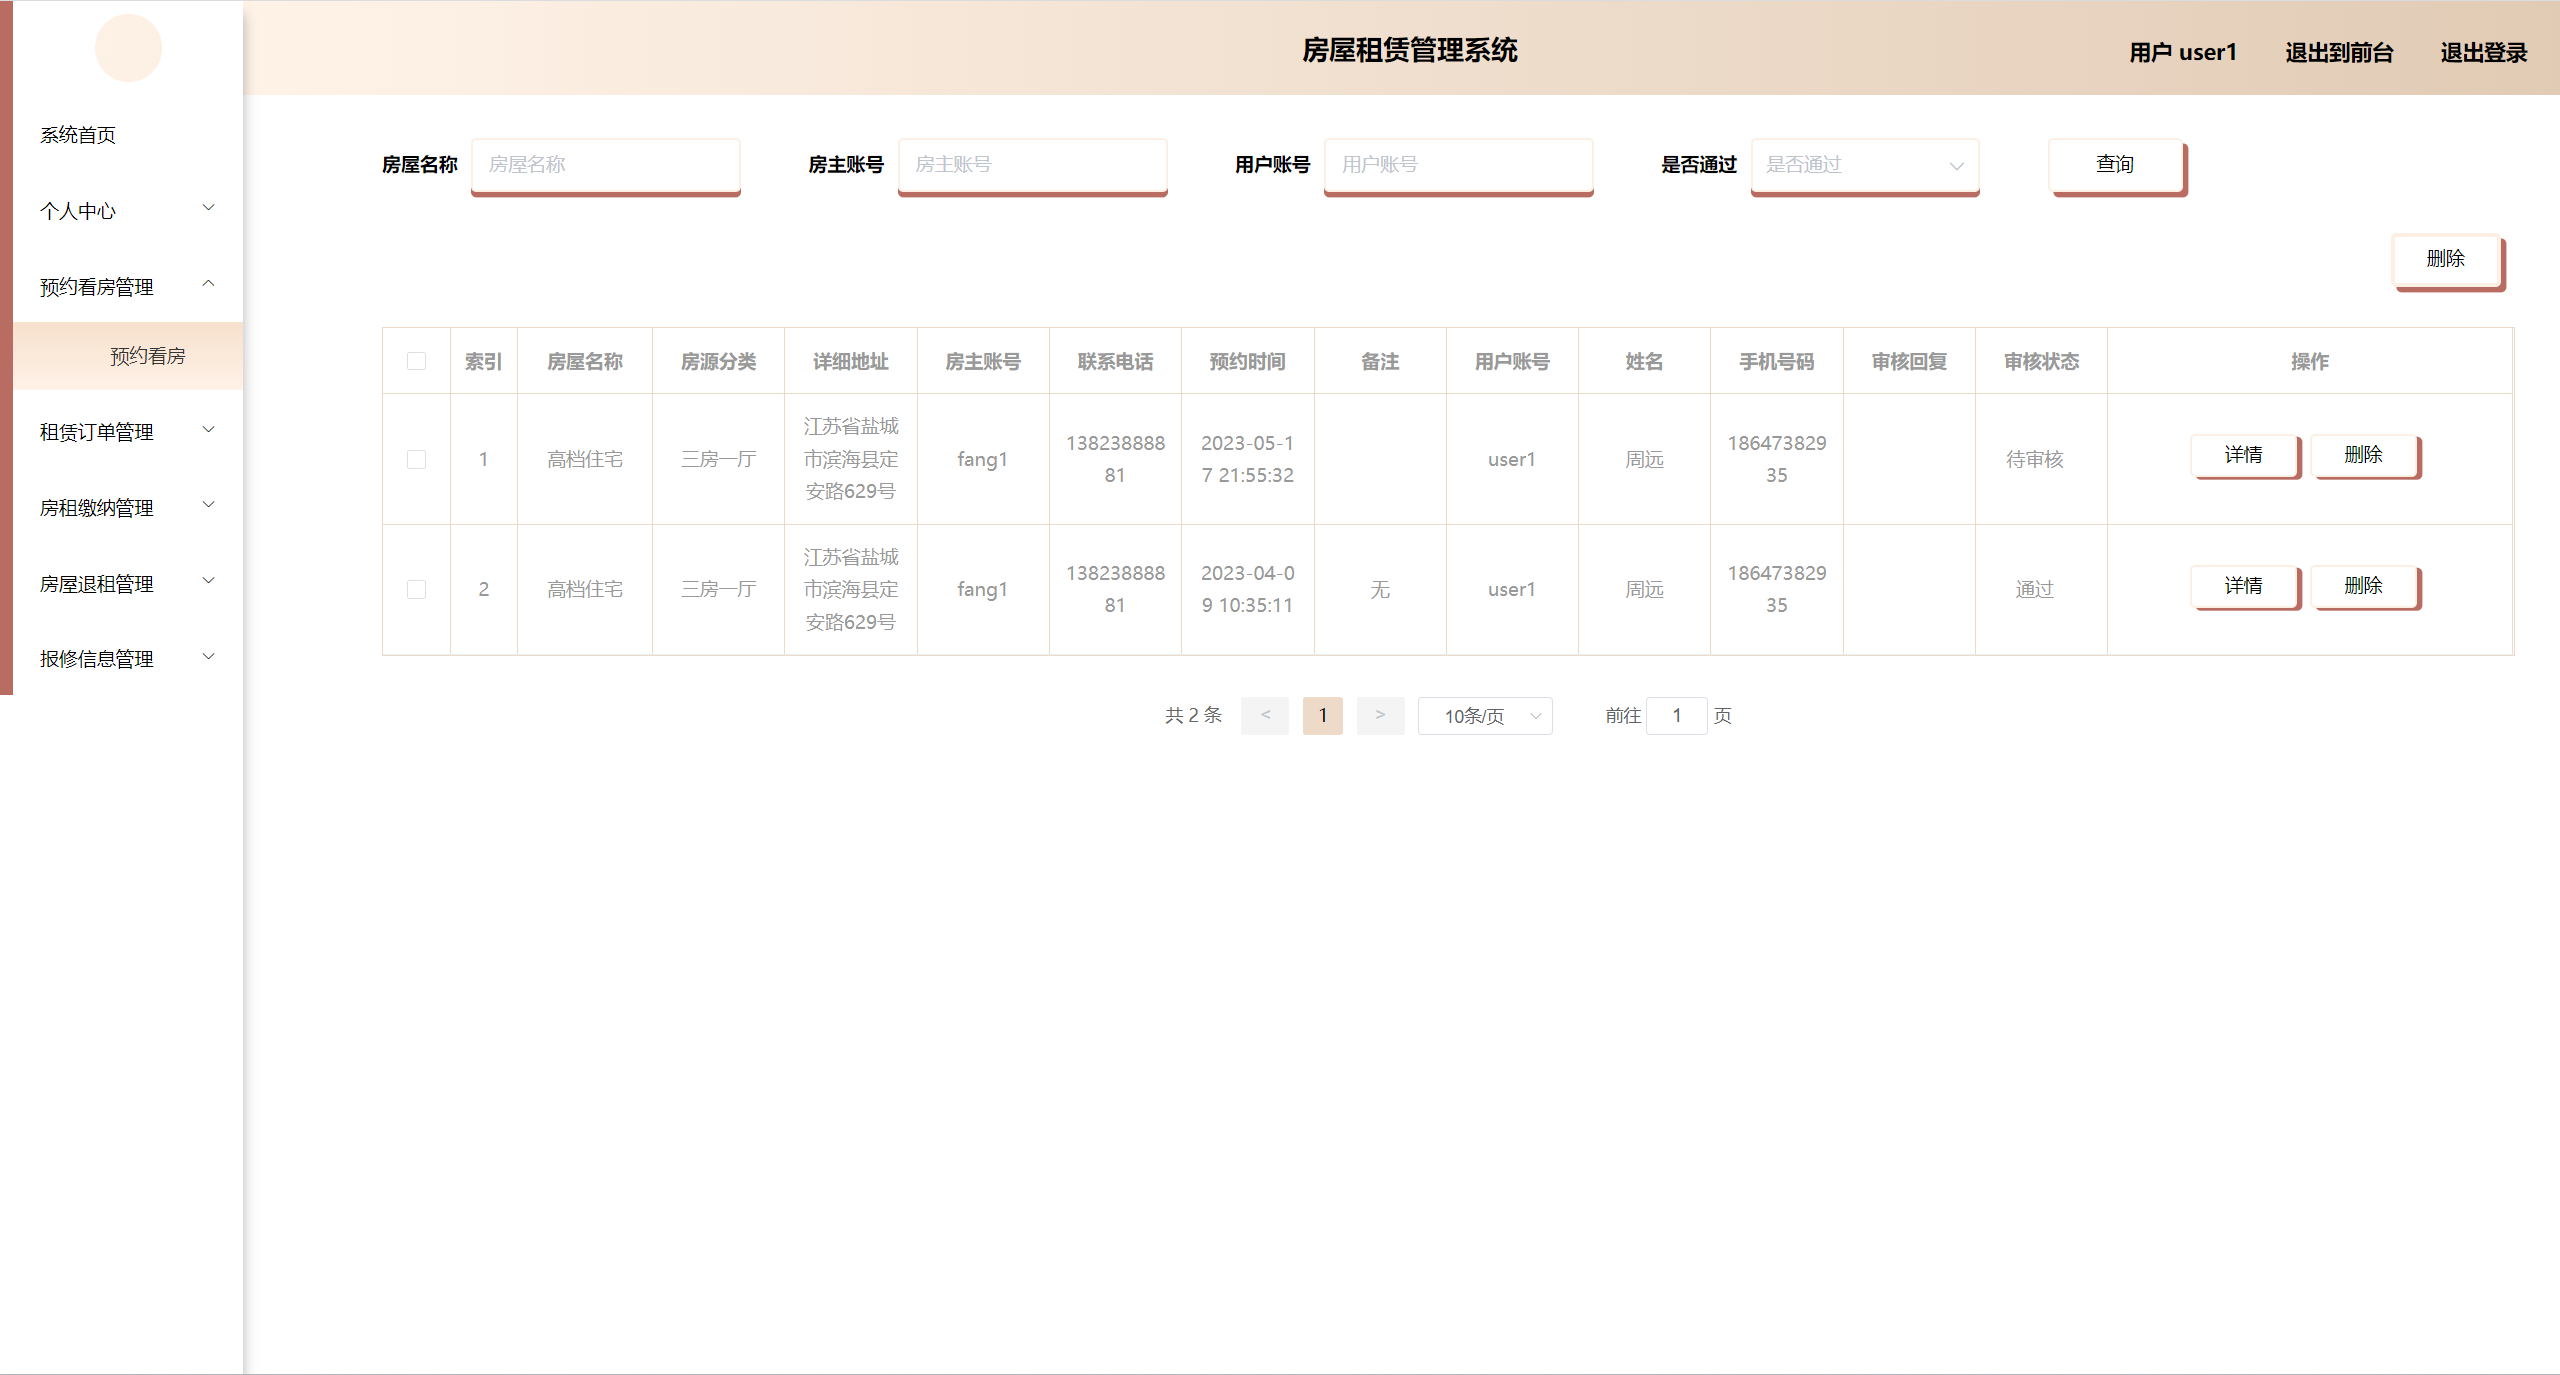The width and height of the screenshot is (2560, 1375).
Task: Focus the 房屋名称 search input field
Action: (x=605, y=165)
